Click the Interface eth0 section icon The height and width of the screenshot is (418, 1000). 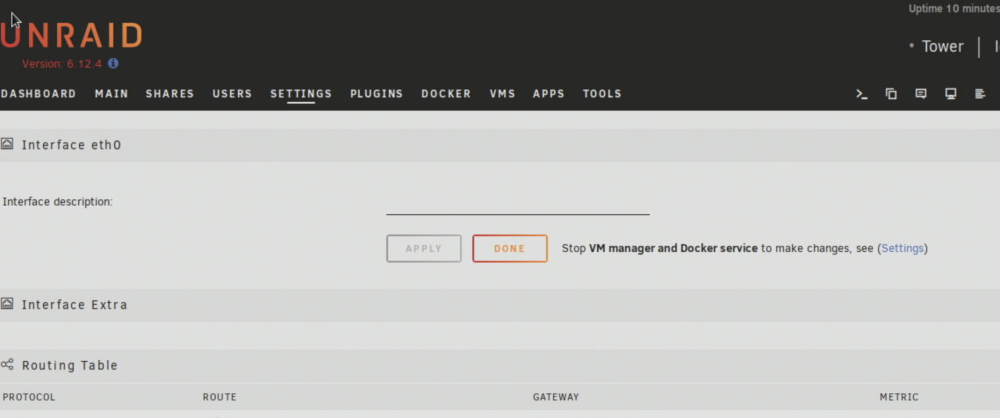point(7,144)
